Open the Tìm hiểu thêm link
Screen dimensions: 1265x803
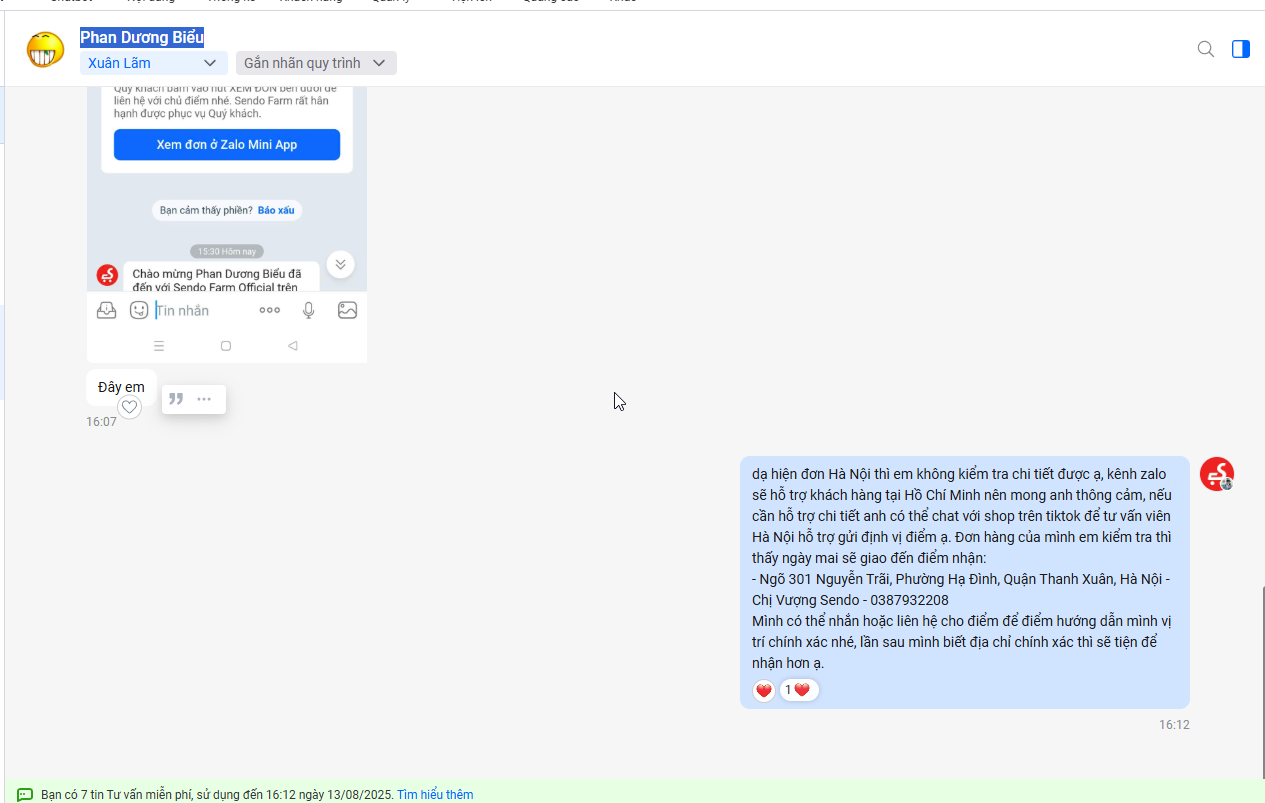click(x=435, y=795)
